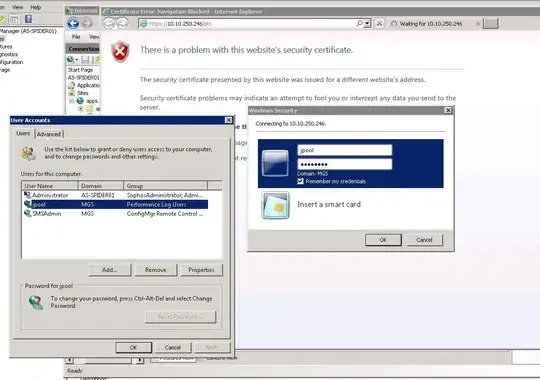Select Application Pools in Connections tree
The image size is (540, 380).
[x=84, y=85]
